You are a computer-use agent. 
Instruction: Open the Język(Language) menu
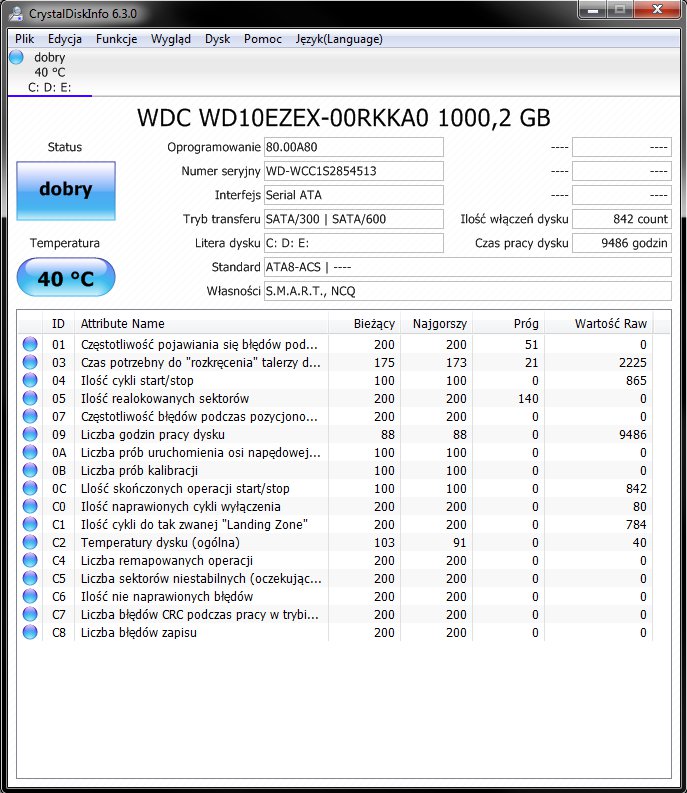coord(339,39)
